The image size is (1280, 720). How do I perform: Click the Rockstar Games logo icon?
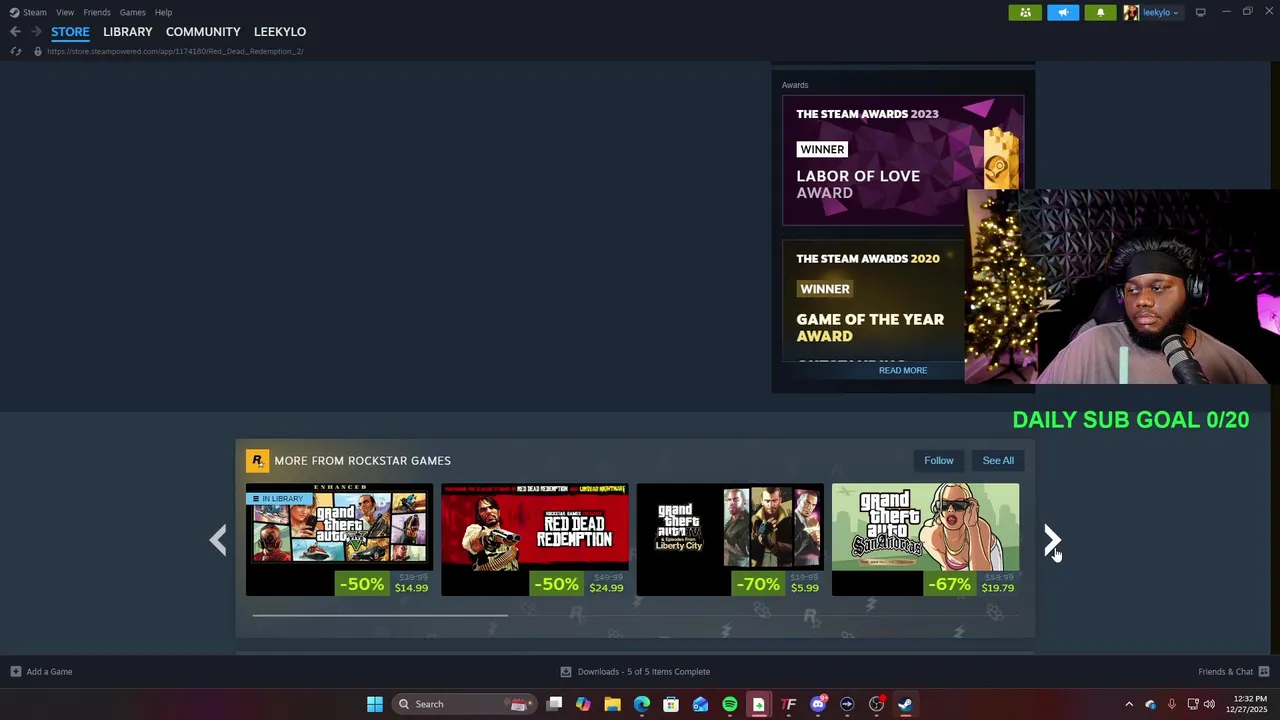pyautogui.click(x=257, y=461)
